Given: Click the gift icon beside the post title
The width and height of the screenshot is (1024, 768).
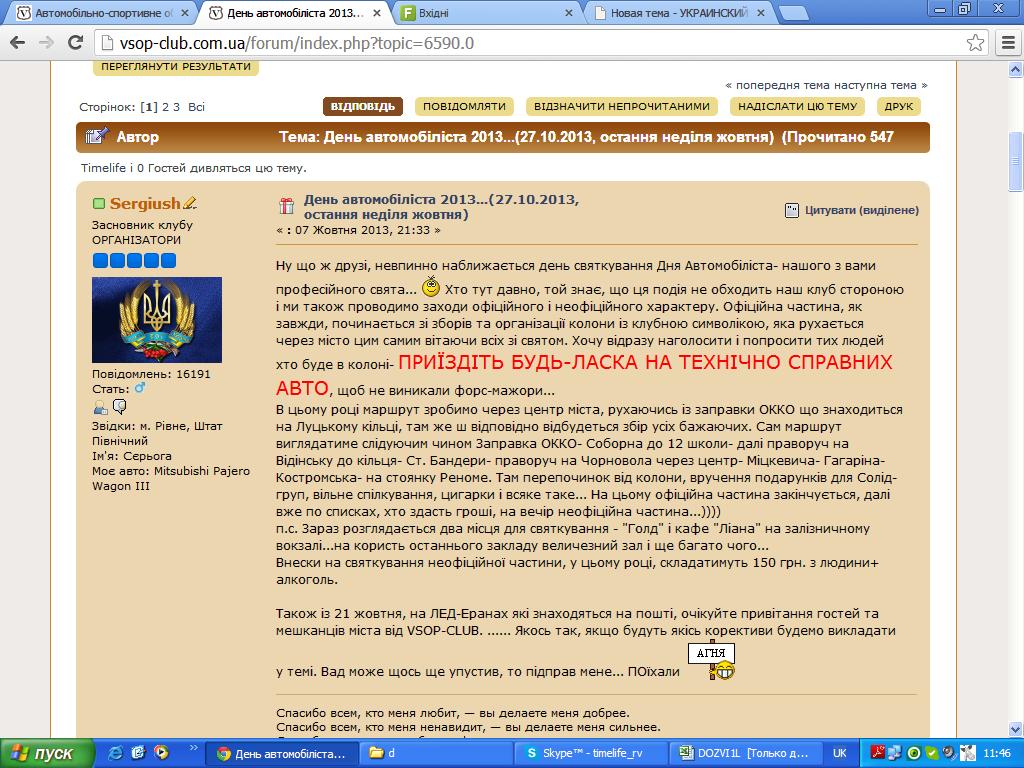Looking at the screenshot, I should (286, 207).
